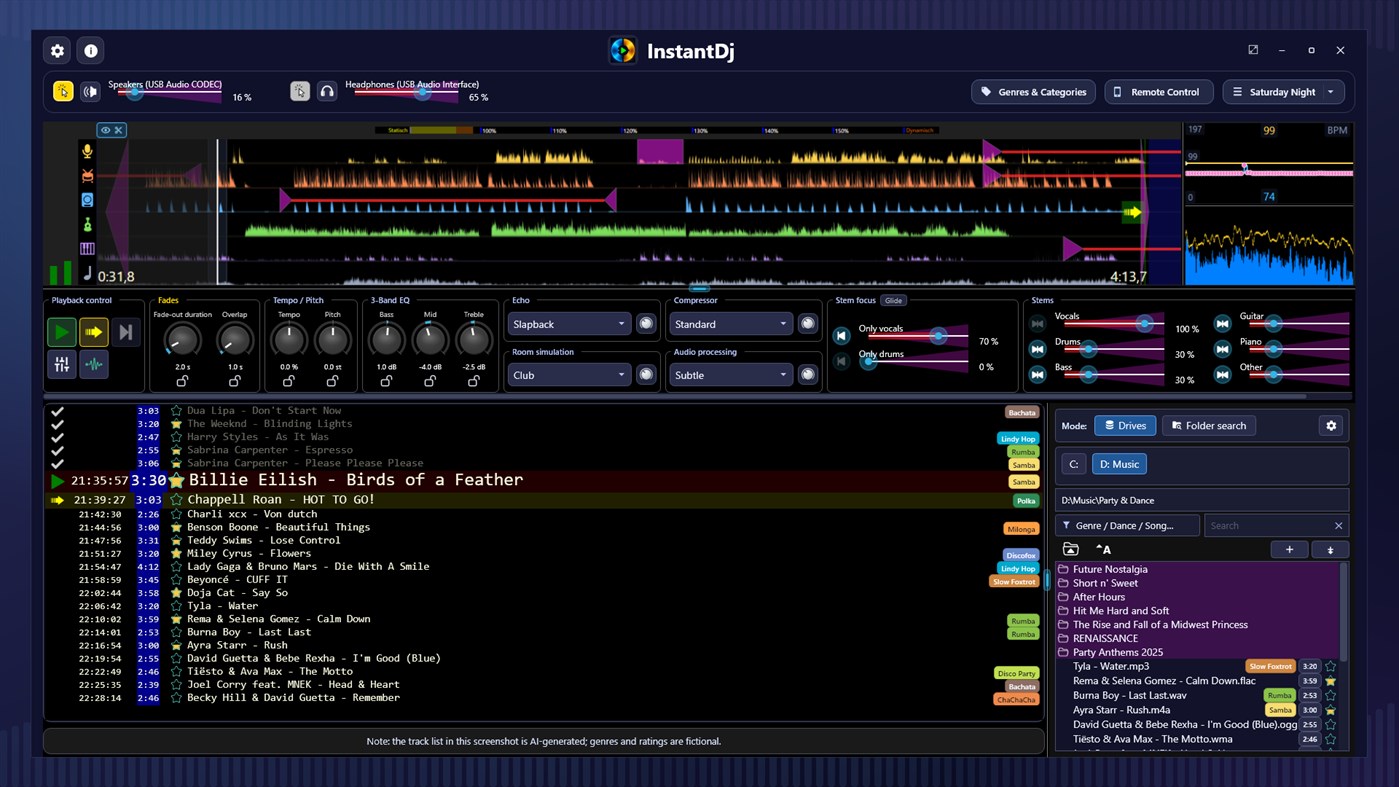1399x787 pixels.
Task: Toggle the lock under Fade-out duration
Action: tap(182, 381)
